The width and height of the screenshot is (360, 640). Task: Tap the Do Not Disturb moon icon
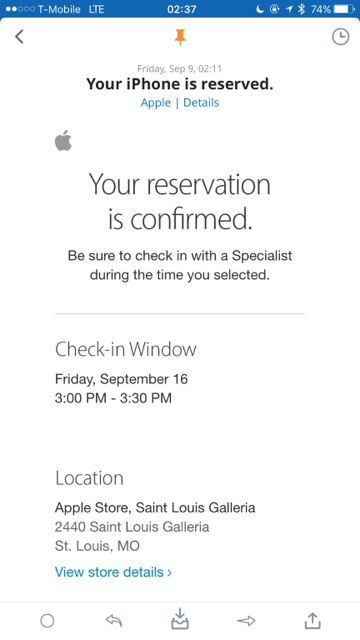[260, 9]
